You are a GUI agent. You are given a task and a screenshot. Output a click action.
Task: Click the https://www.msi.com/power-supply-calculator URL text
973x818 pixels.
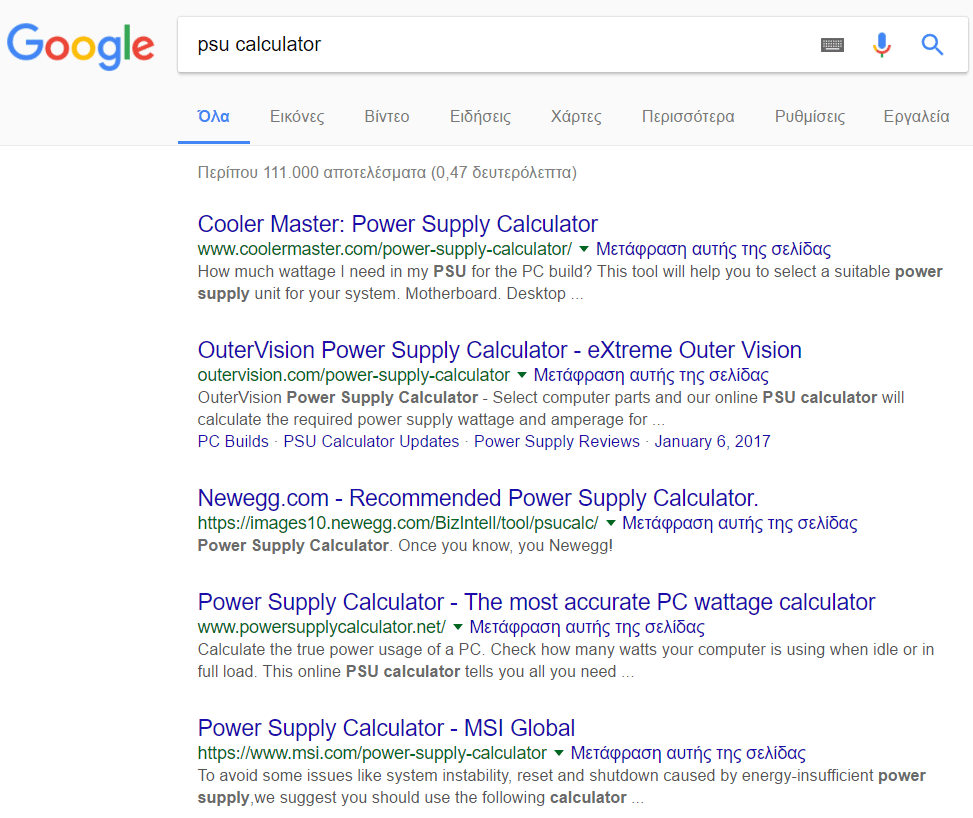point(372,753)
